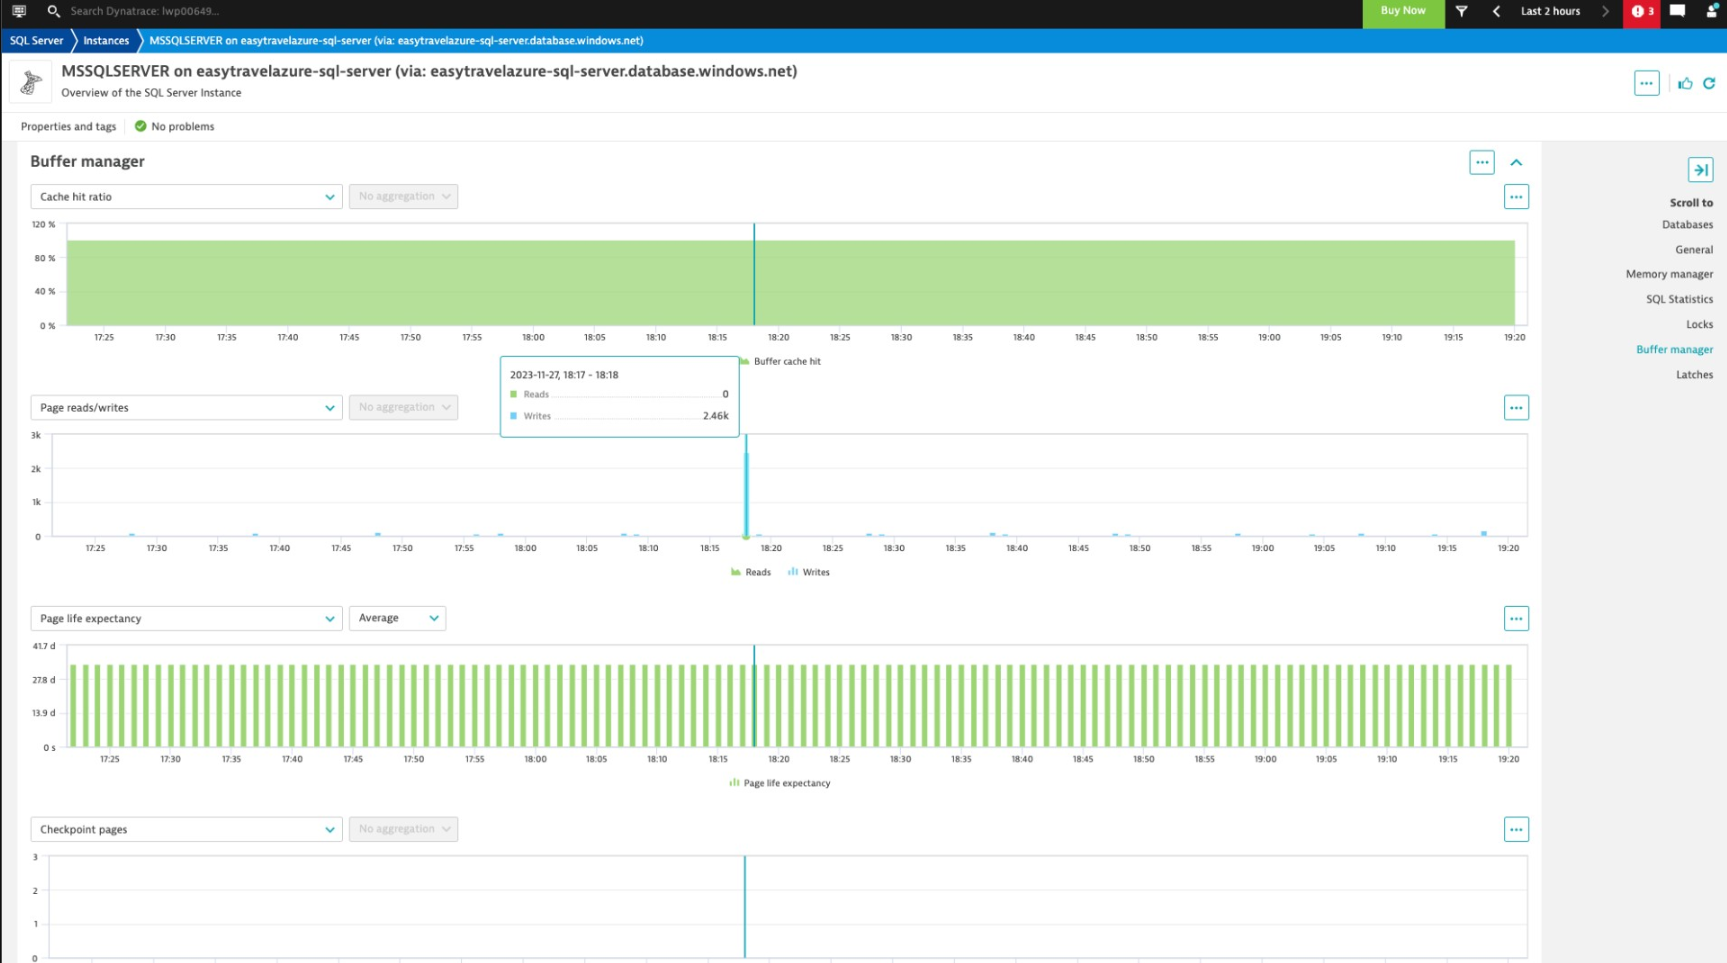Toggle Writes series in chart legend

pos(809,572)
